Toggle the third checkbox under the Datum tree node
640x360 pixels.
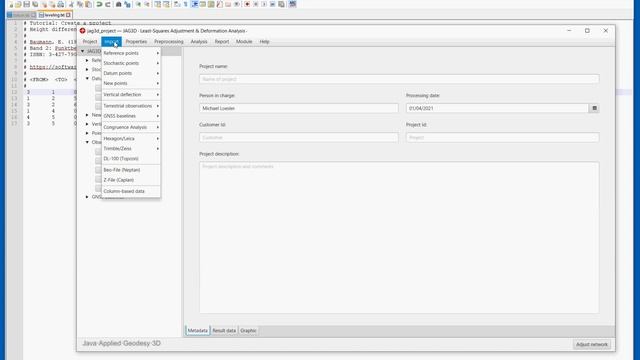(98, 106)
